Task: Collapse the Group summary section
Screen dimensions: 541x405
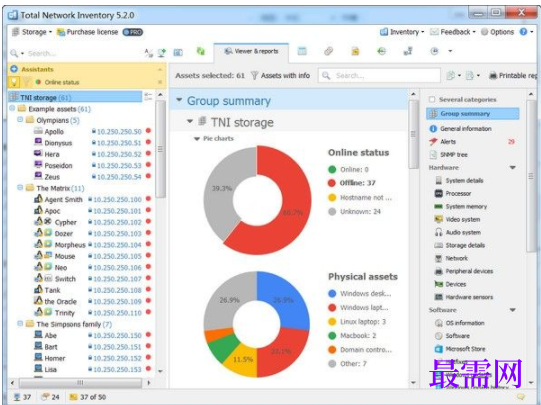Action: tap(179, 100)
